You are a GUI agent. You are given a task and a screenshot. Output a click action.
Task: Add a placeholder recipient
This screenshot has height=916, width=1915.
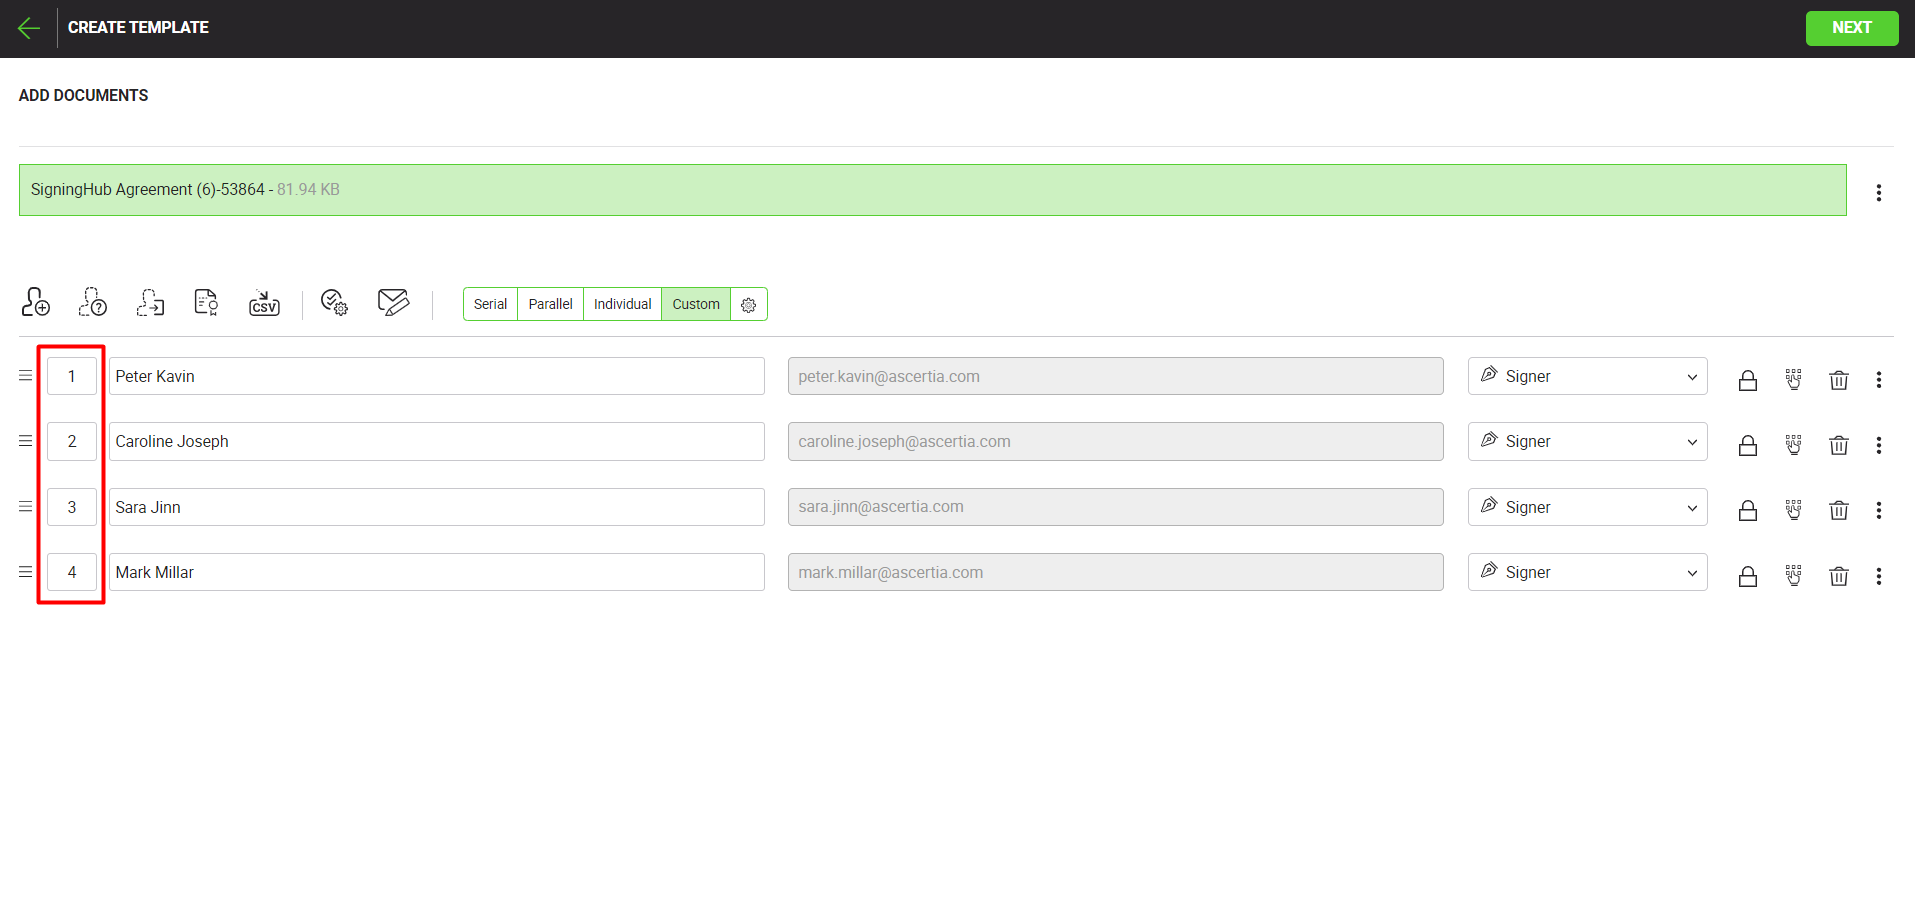coord(93,302)
